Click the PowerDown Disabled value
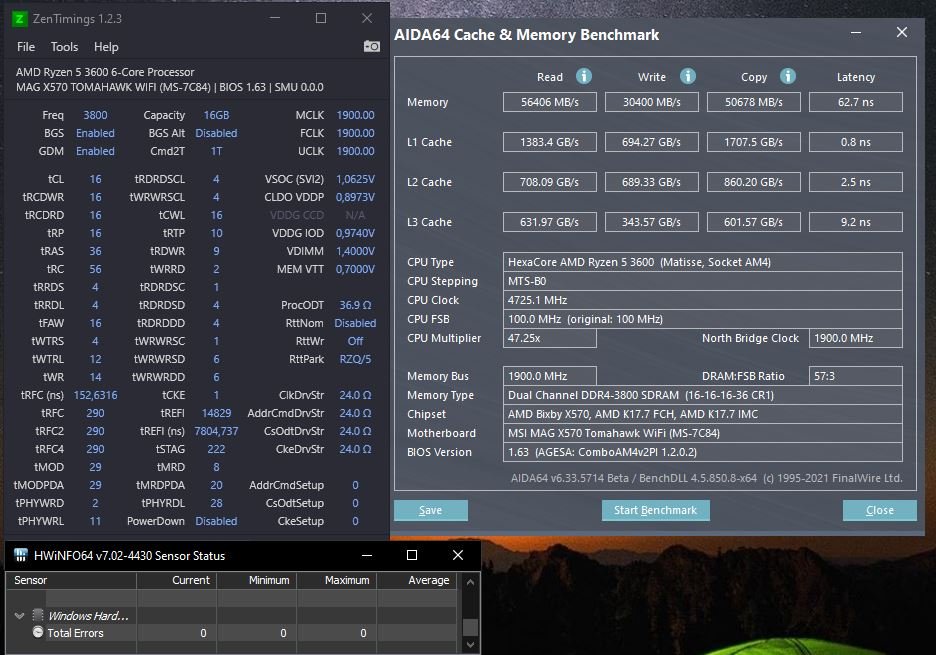936x655 pixels. click(x=216, y=521)
